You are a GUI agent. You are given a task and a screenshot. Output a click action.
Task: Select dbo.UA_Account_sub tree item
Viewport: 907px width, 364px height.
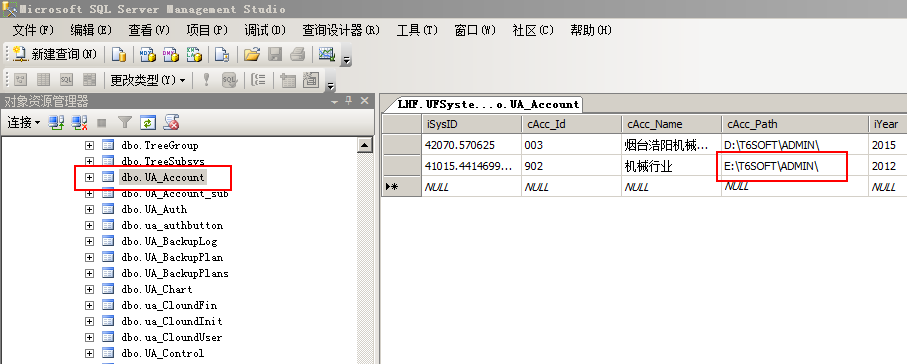point(175,194)
